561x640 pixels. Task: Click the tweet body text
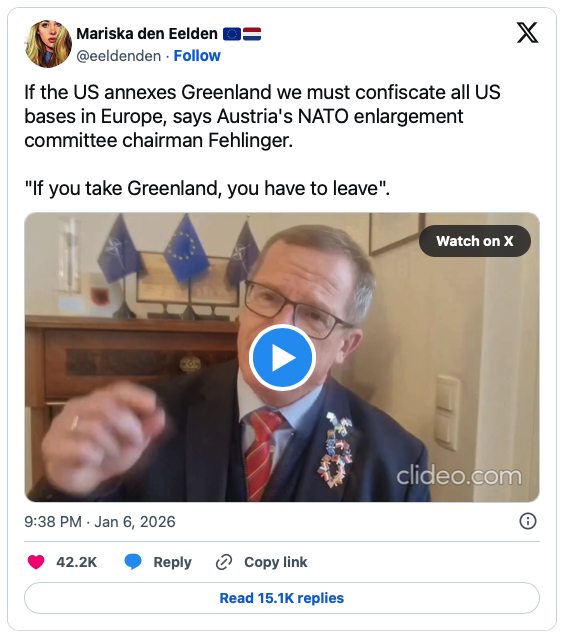[x=262, y=140]
